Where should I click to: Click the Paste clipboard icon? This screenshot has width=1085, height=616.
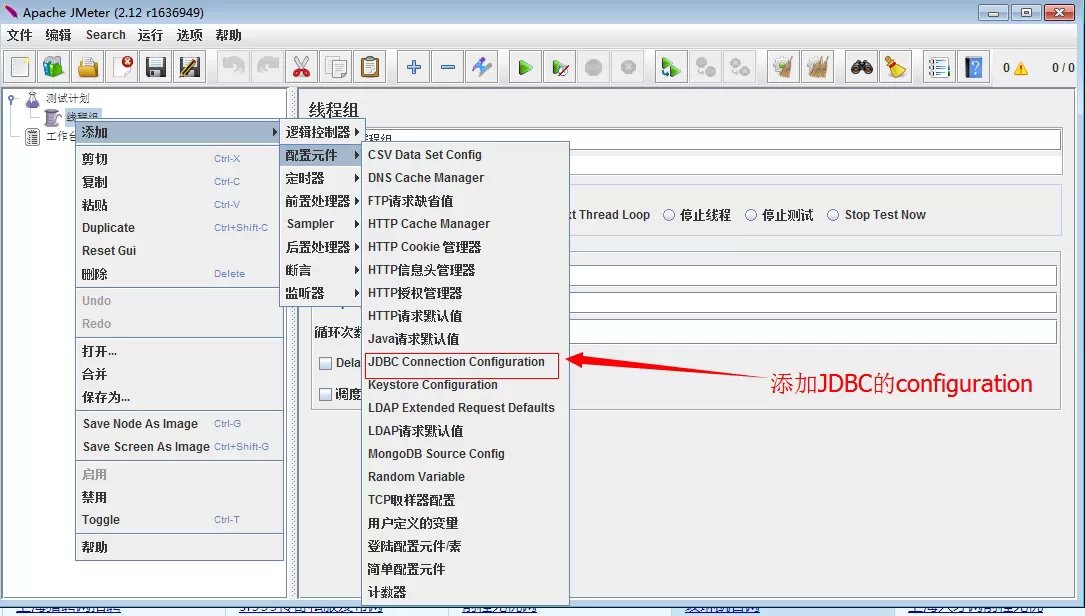point(370,67)
